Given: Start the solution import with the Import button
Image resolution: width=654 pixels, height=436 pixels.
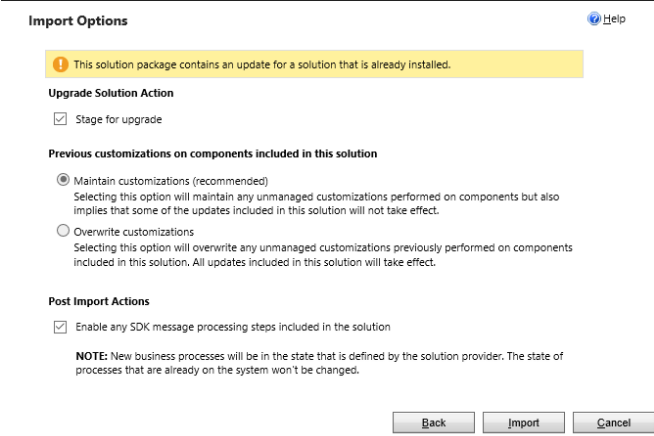Looking at the screenshot, I should pyautogui.click(x=524, y=423).
